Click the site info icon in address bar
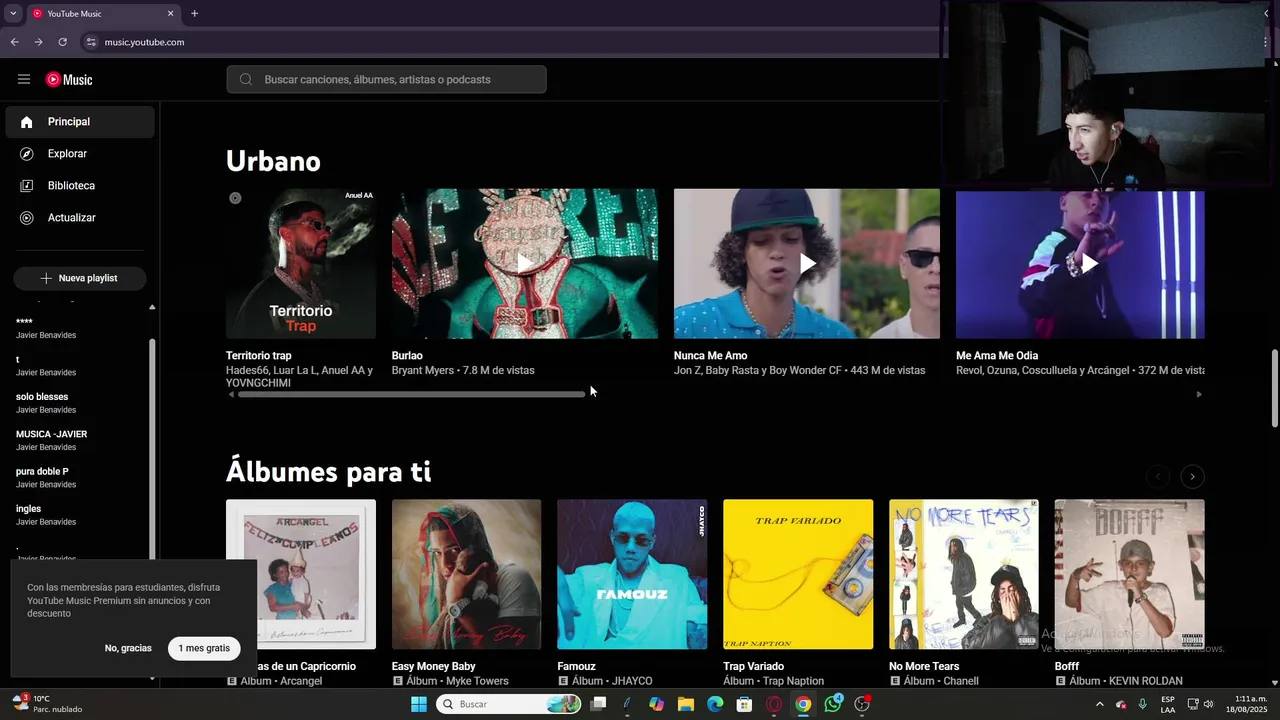The width and height of the screenshot is (1280, 720). click(91, 42)
